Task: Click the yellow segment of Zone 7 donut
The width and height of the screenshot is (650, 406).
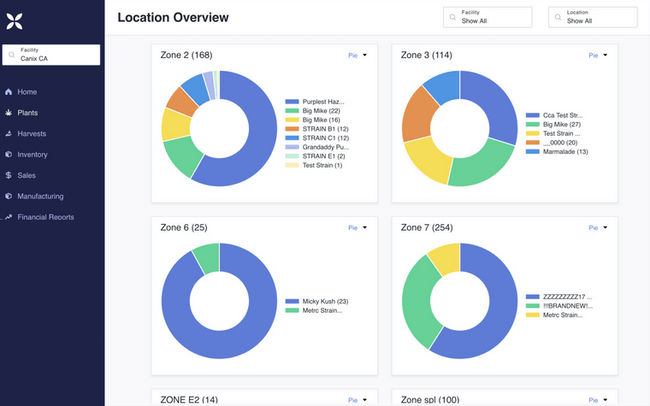Action: pos(446,258)
